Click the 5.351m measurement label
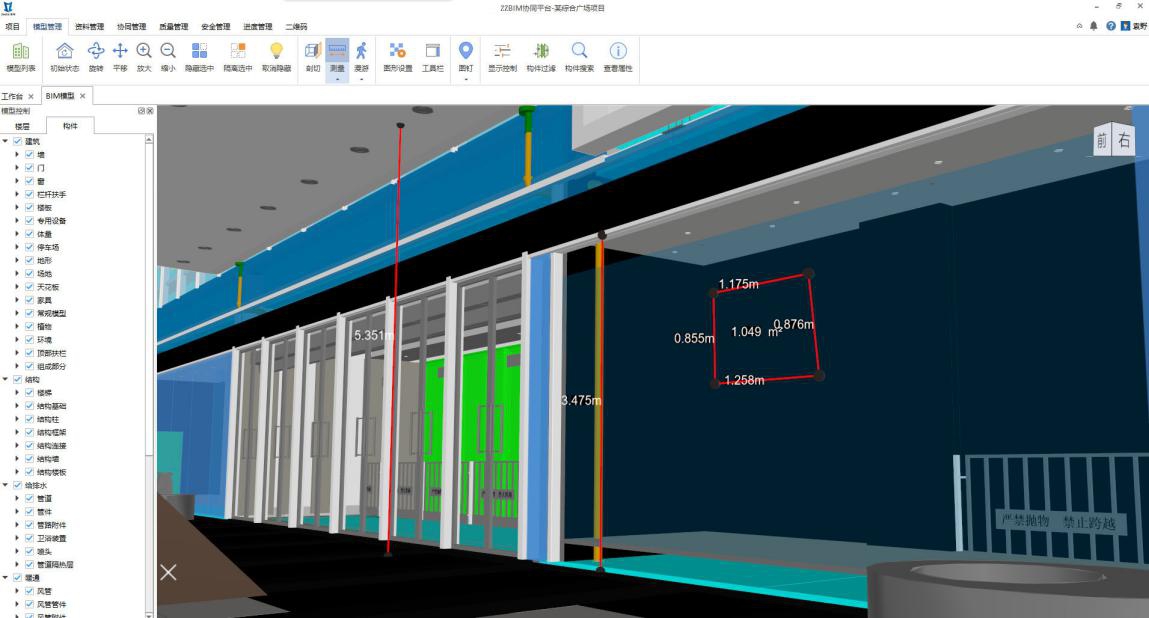Viewport: 1149px width, 618px height. [x=374, y=335]
